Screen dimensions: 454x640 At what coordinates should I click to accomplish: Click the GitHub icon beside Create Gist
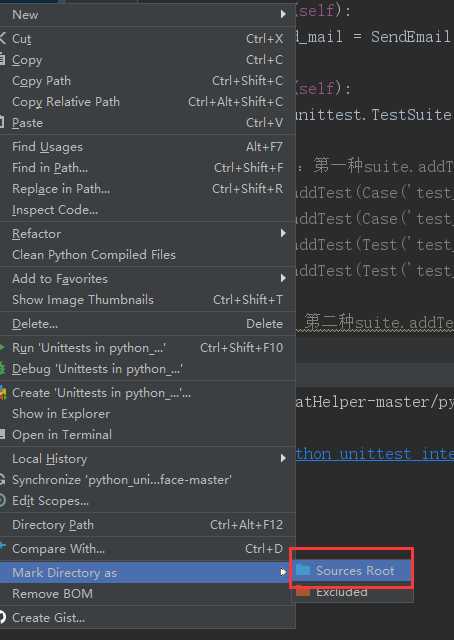click(x=2, y=617)
